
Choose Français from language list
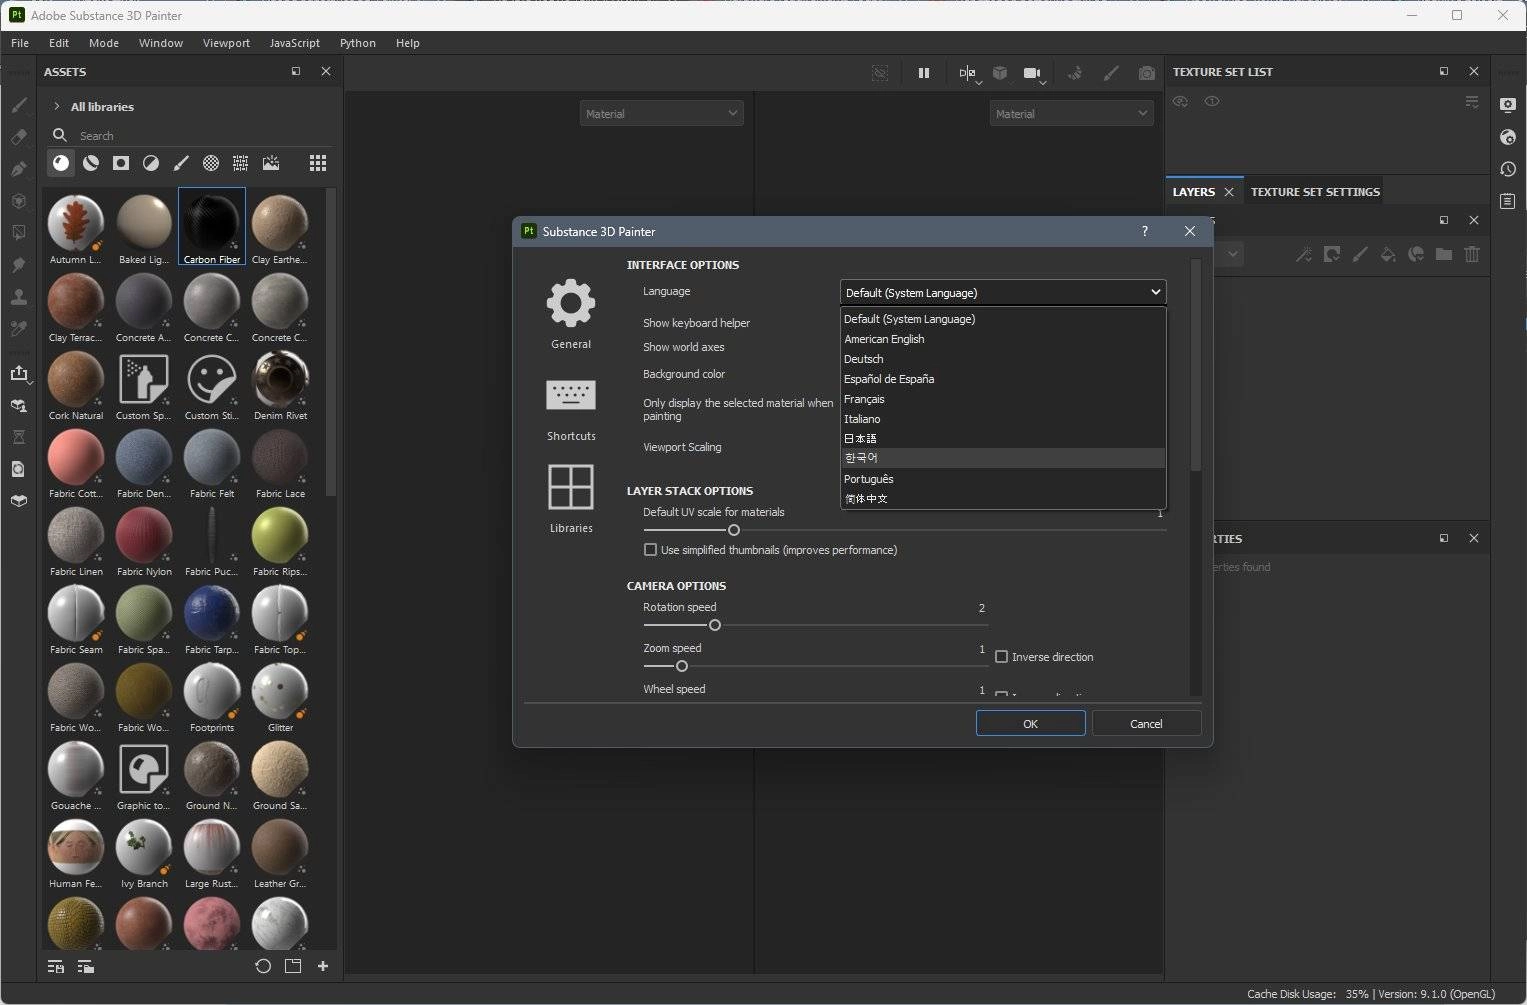(x=1003, y=399)
